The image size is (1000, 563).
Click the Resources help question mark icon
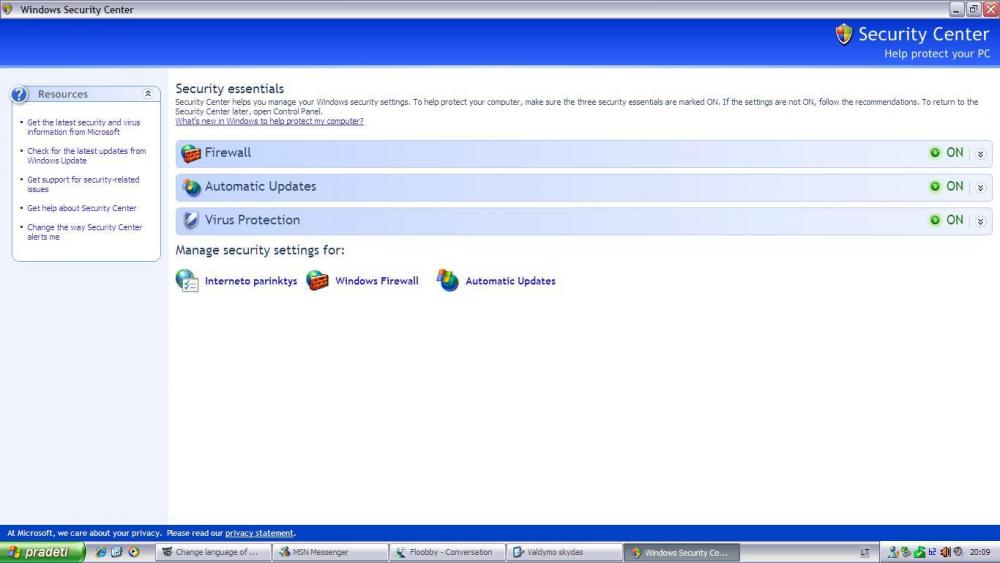pos(21,94)
